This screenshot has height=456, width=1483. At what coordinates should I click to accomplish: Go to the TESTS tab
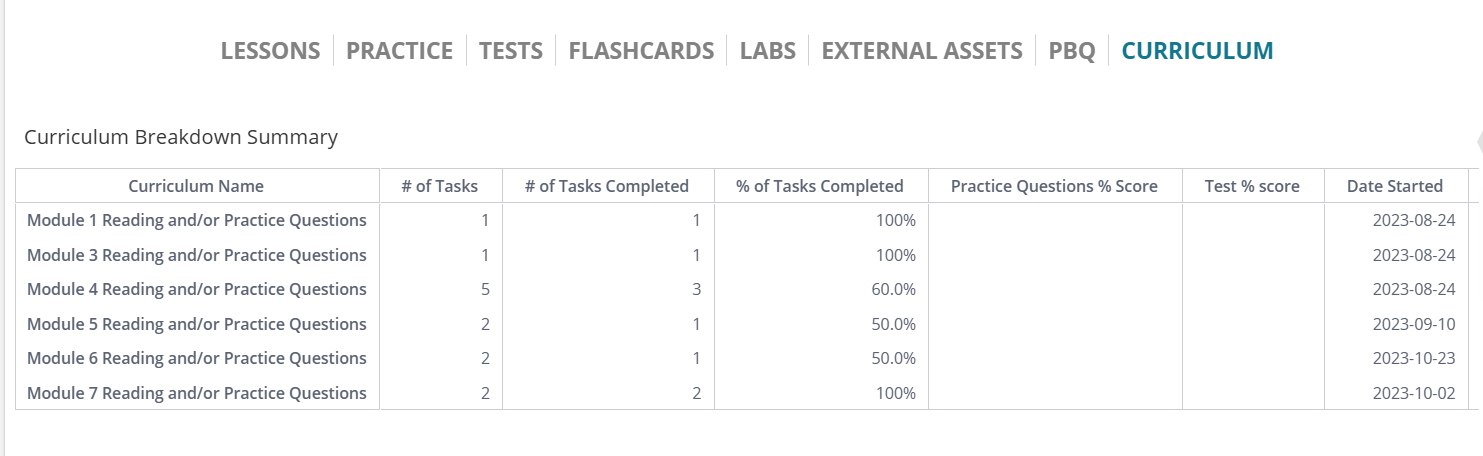[511, 51]
